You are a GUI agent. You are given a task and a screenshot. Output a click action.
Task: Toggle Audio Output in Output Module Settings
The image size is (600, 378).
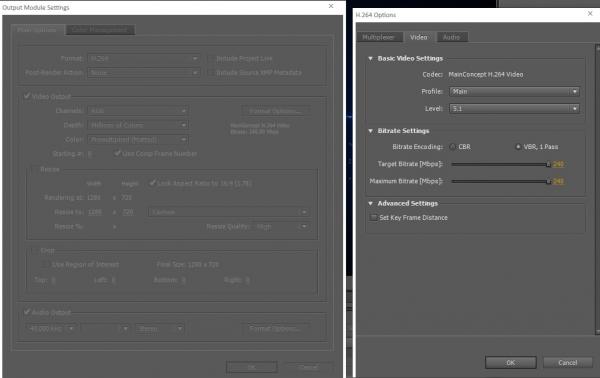[x=27, y=312]
